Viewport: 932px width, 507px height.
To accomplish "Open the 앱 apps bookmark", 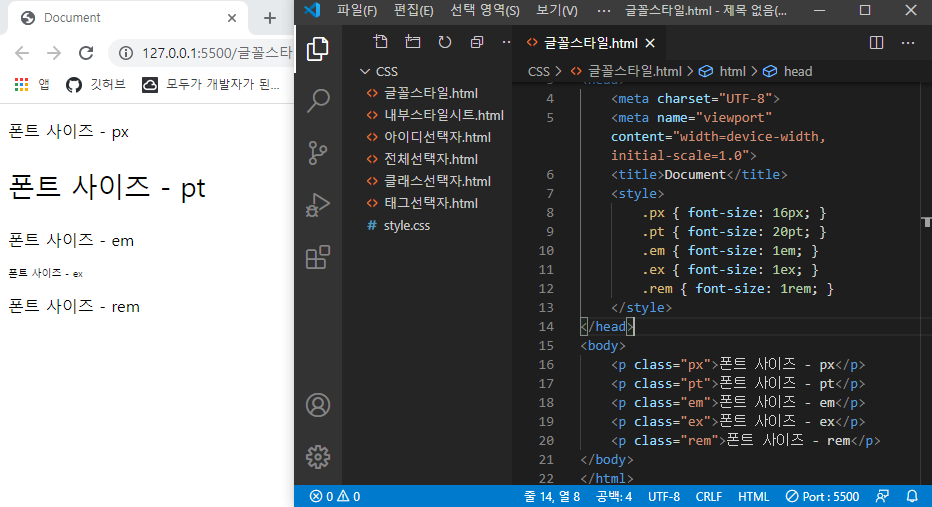I will click(32, 84).
